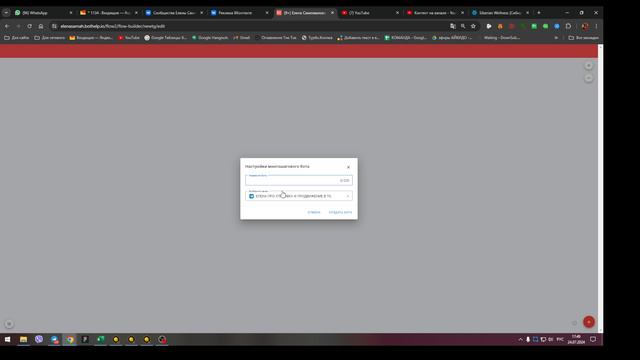Click the zoom-in circle button on canvas
This screenshot has height=360, width=640.
(x=589, y=65)
